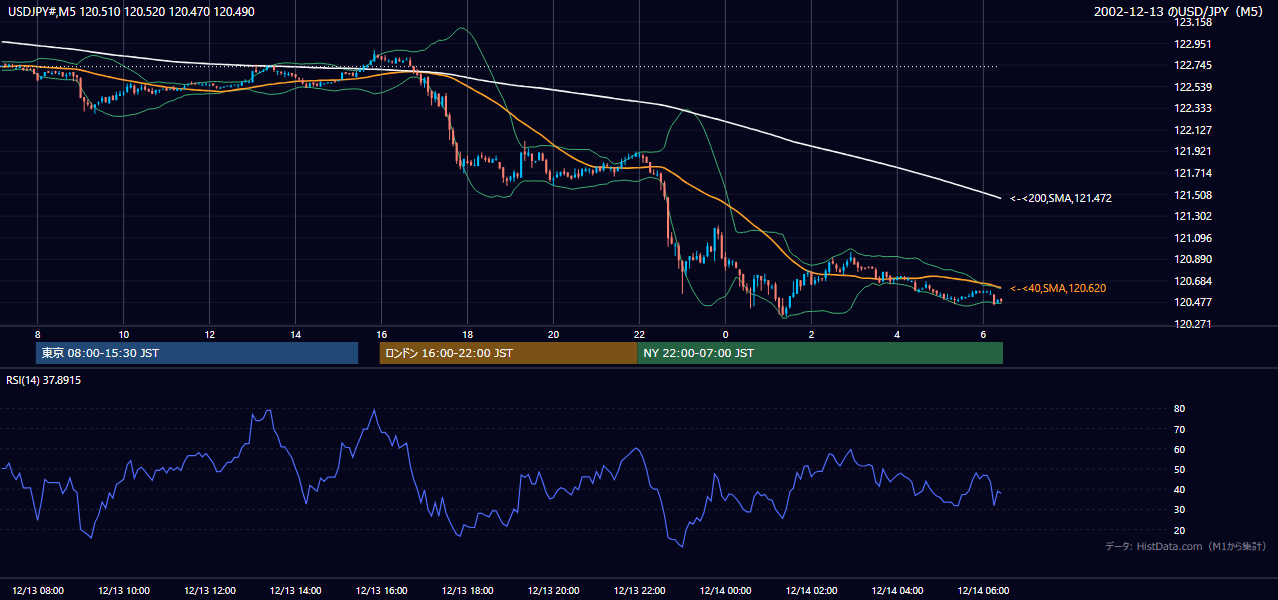Click the 12/14 02:00 date label

click(x=812, y=591)
